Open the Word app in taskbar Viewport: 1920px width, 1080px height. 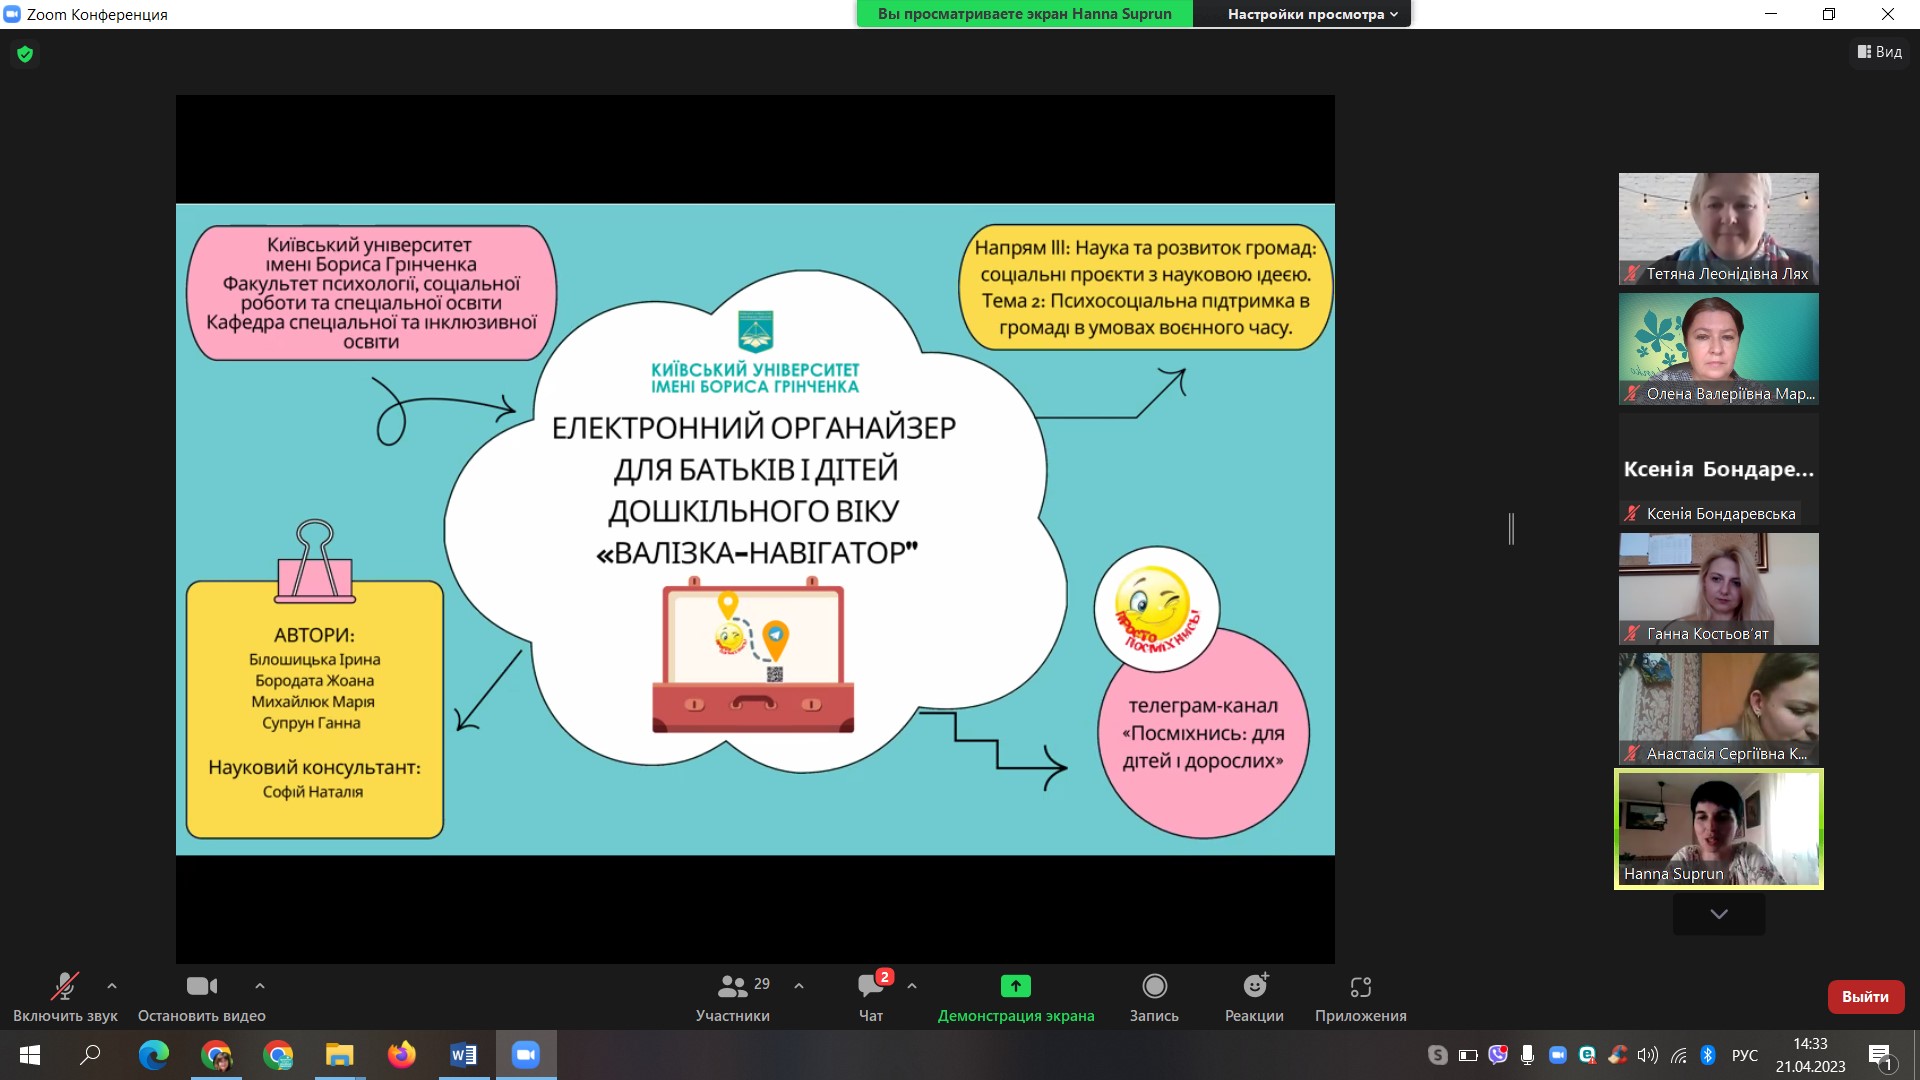pos(463,1055)
